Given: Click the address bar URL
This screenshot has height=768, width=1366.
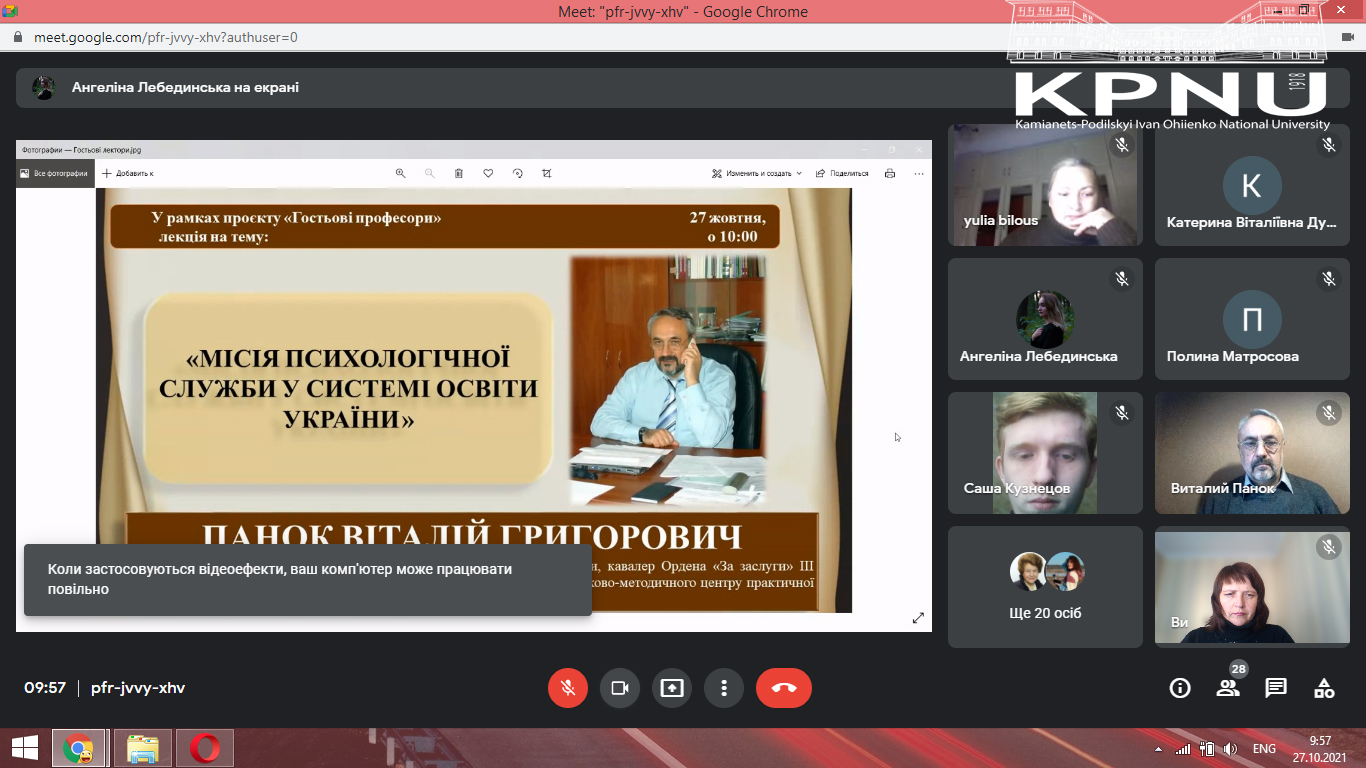Looking at the screenshot, I should click(165, 38).
